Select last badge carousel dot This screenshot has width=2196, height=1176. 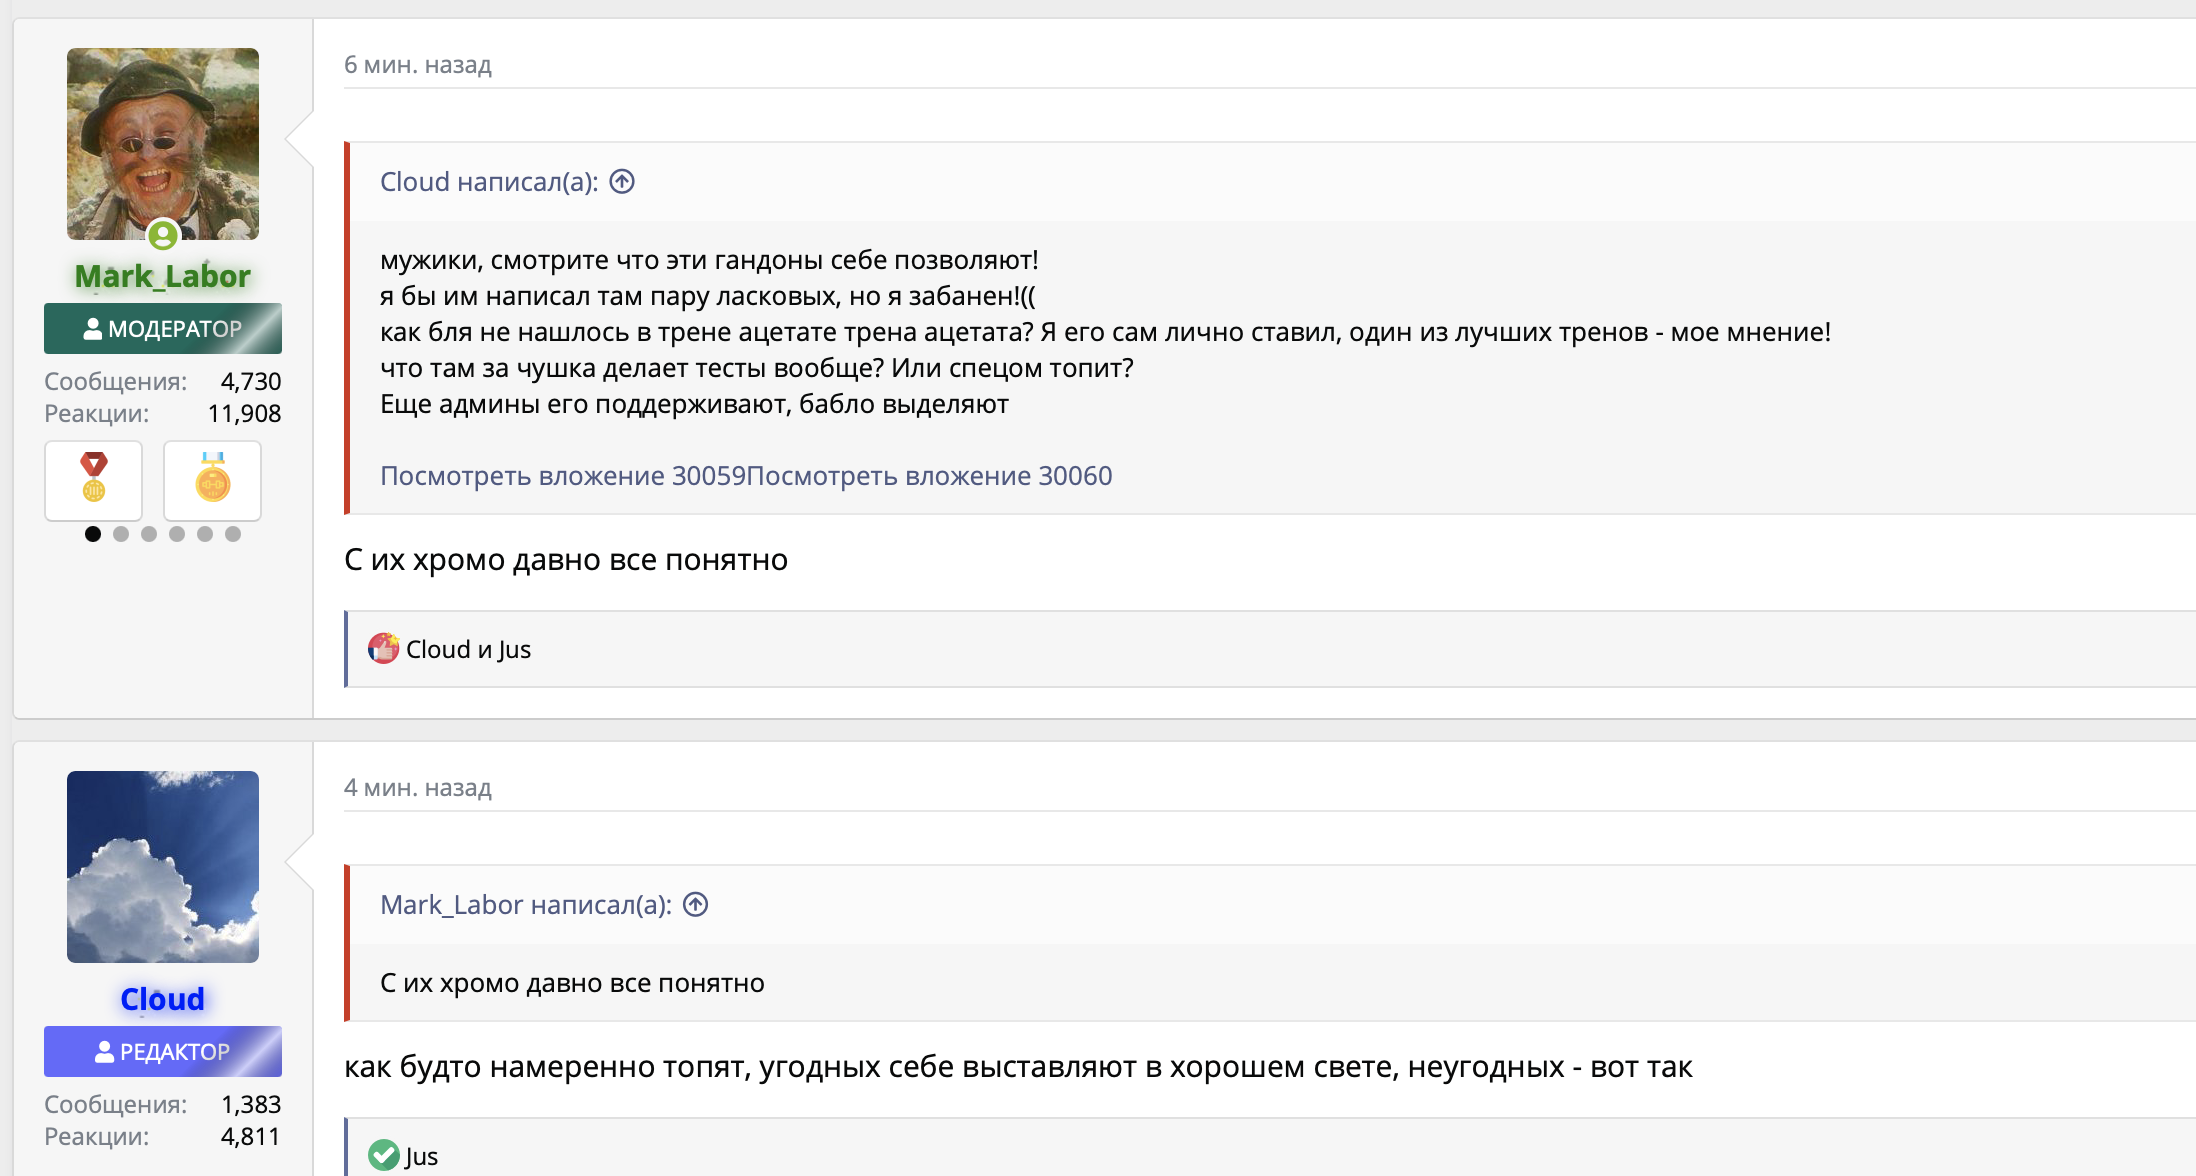tap(233, 534)
